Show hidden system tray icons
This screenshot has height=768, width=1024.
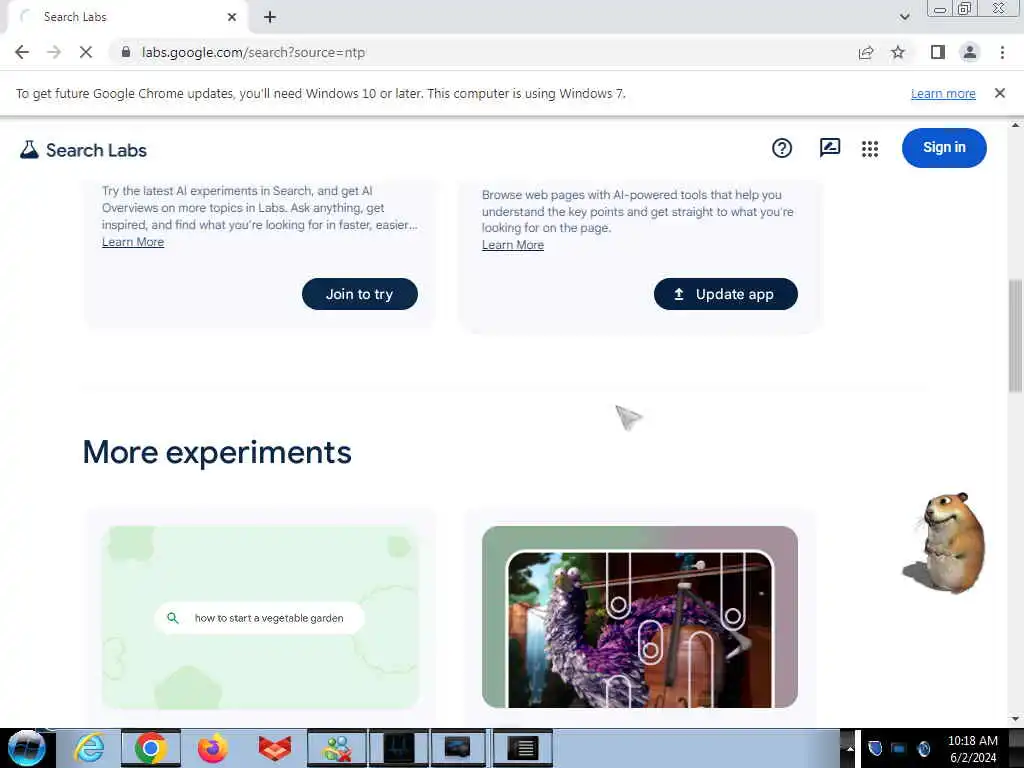(850, 748)
